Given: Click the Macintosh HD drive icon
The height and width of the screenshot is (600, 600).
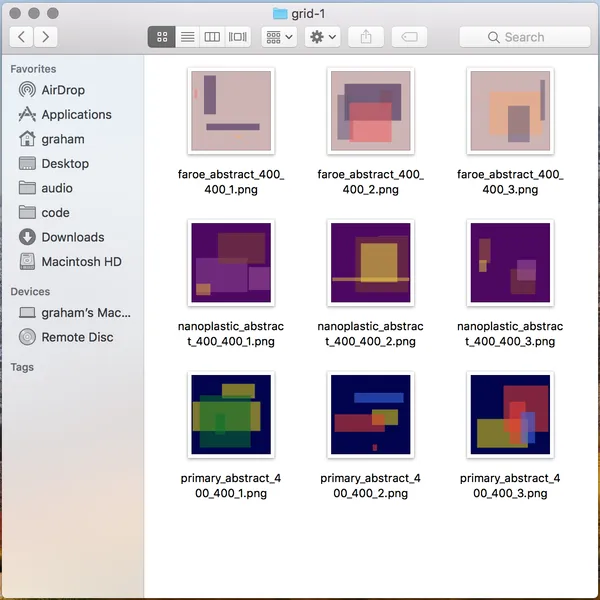Looking at the screenshot, I should click(27, 261).
